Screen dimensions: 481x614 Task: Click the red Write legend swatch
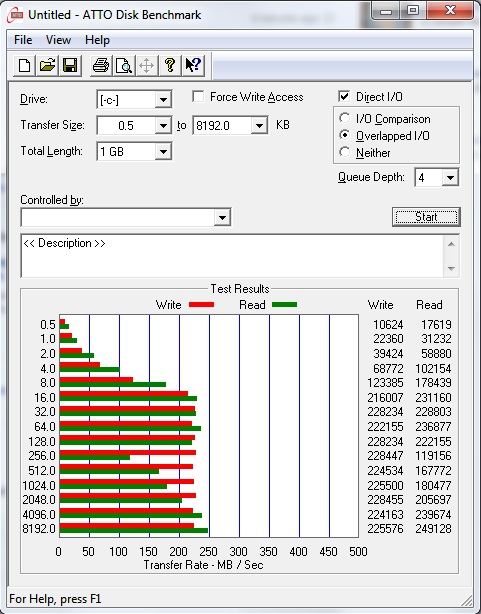pos(201,305)
